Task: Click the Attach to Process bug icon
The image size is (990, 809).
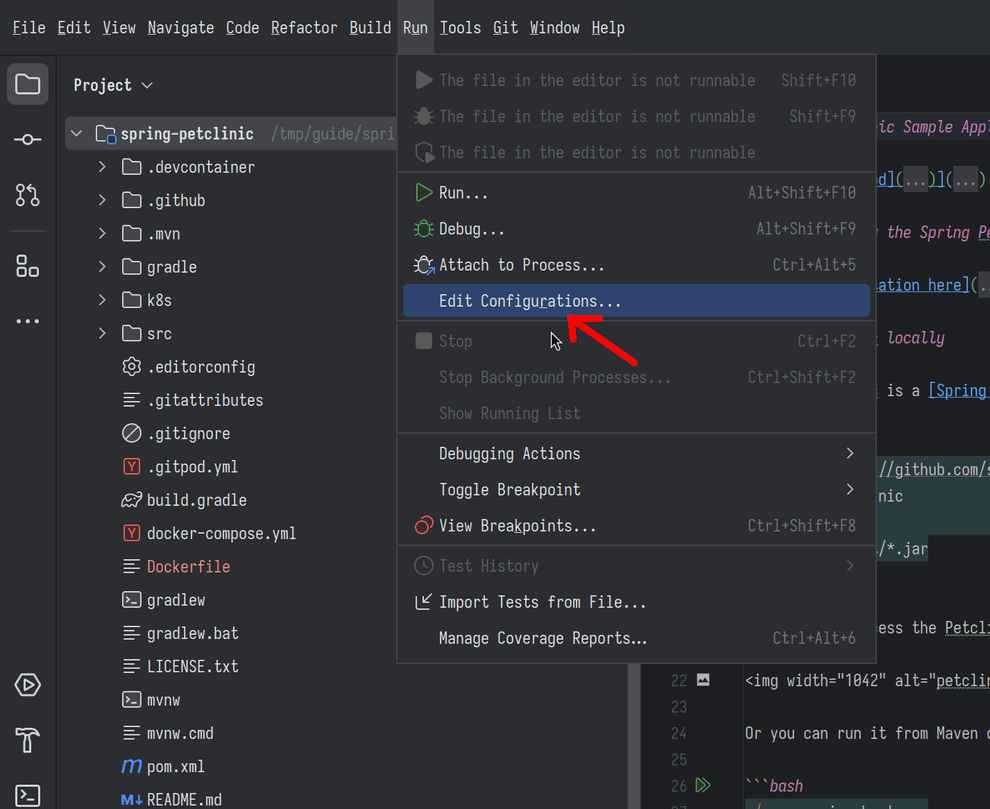Action: pos(424,265)
